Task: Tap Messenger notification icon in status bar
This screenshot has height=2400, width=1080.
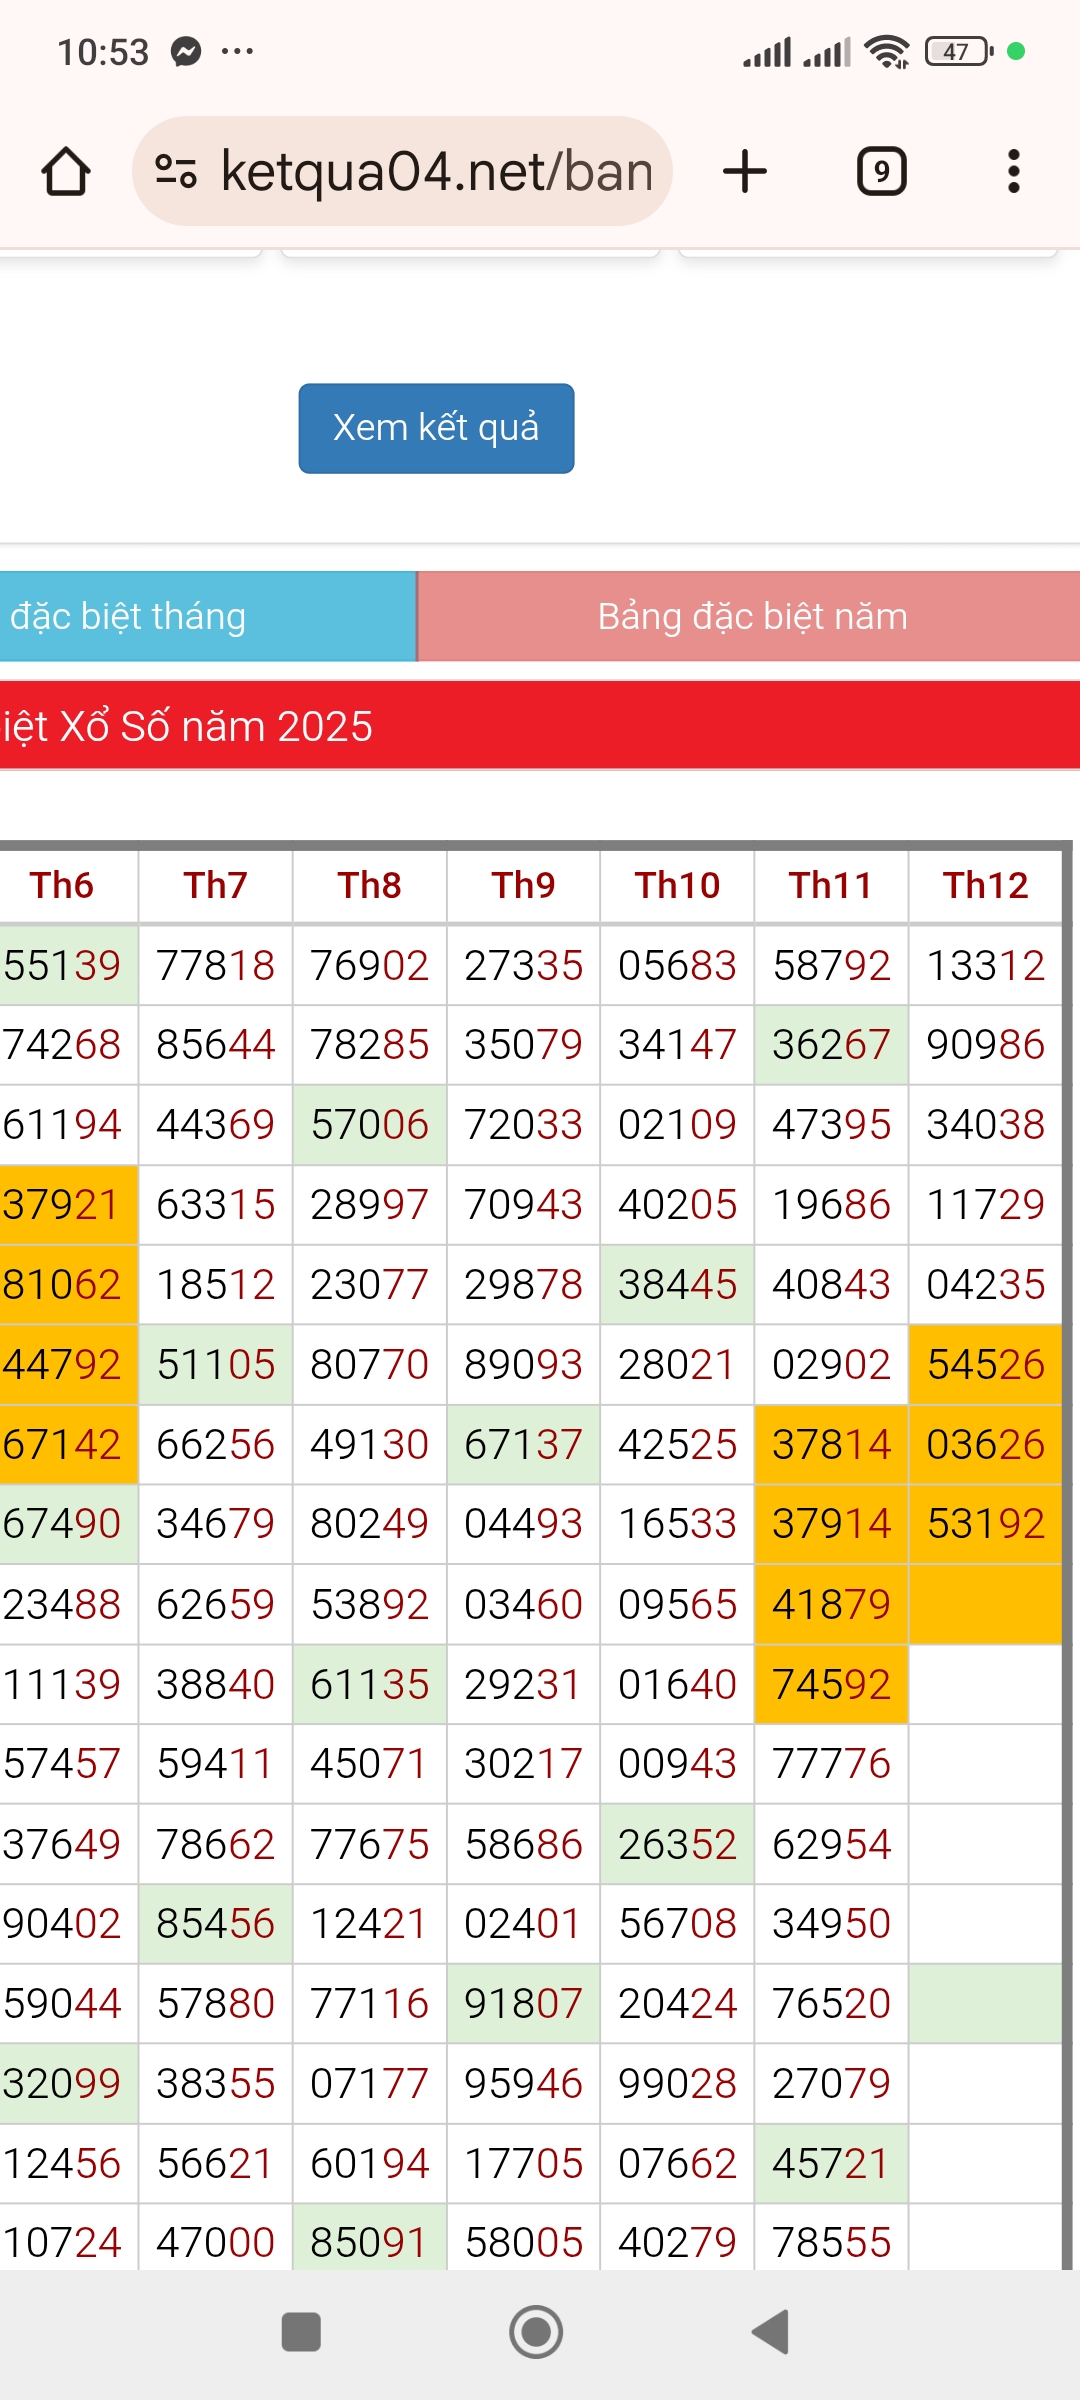Action: [186, 51]
